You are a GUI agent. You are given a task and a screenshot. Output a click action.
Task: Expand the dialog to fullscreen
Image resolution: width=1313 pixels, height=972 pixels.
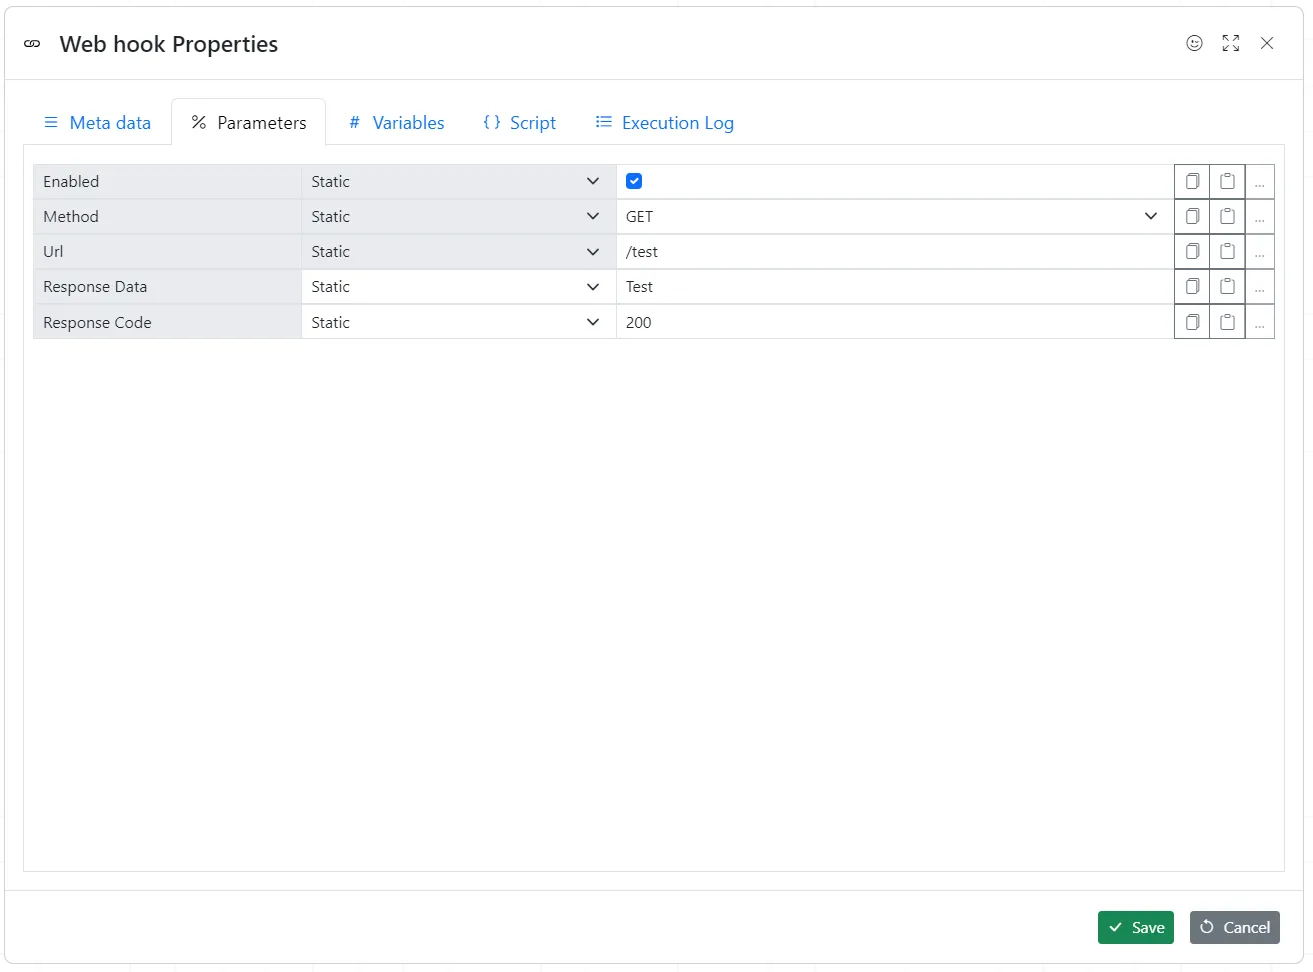(1230, 43)
